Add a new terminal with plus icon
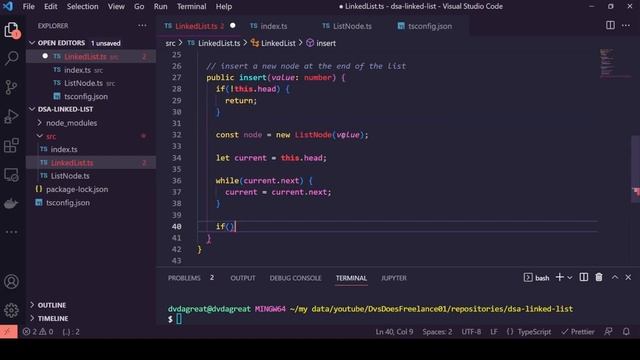This screenshot has width=640, height=360. 560,278
